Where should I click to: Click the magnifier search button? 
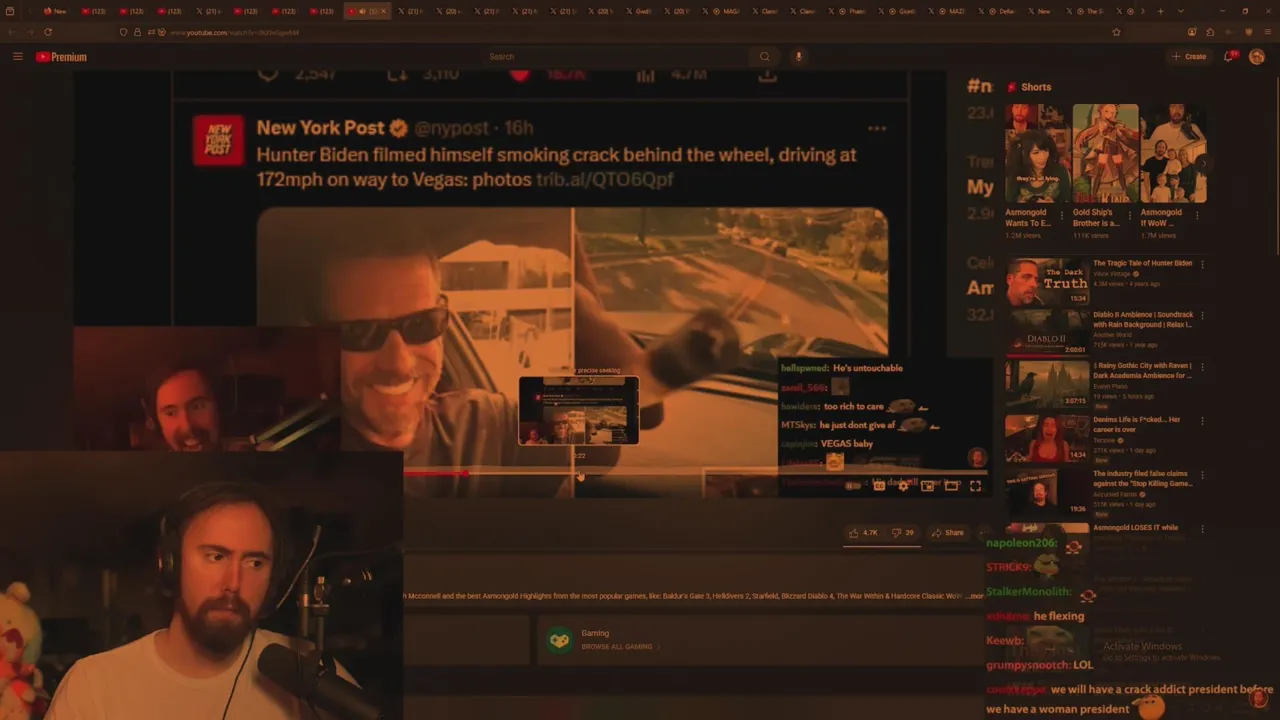[x=765, y=57]
